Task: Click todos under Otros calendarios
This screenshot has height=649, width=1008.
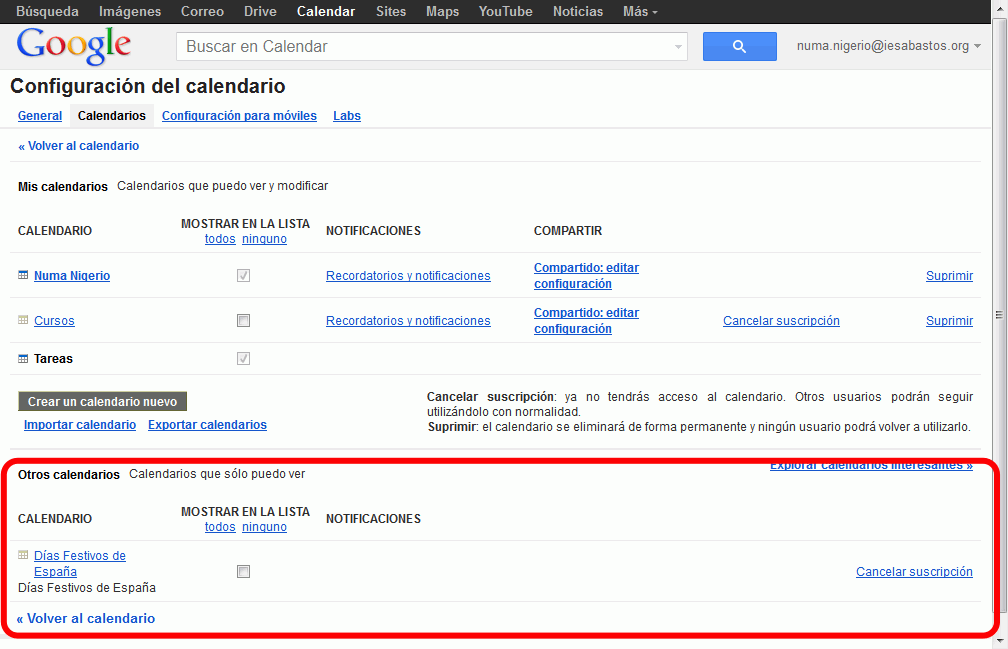Action: pyautogui.click(x=220, y=527)
